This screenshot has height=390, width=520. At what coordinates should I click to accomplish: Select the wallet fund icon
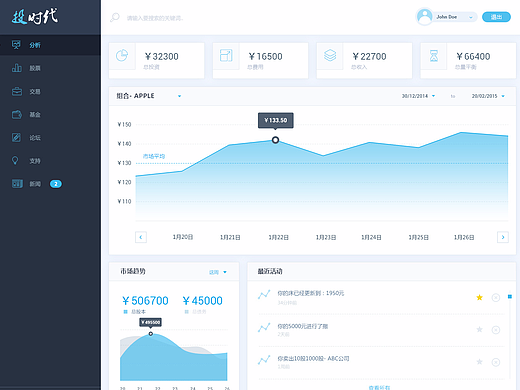(x=17, y=115)
